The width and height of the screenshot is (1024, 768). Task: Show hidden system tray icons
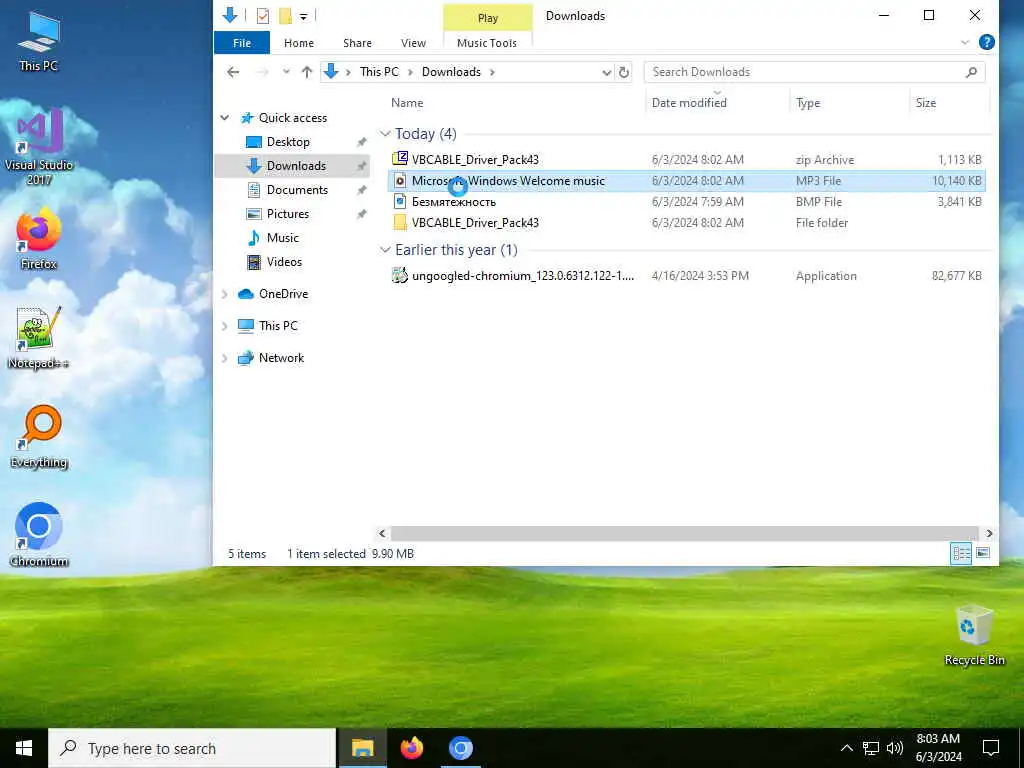click(x=846, y=748)
